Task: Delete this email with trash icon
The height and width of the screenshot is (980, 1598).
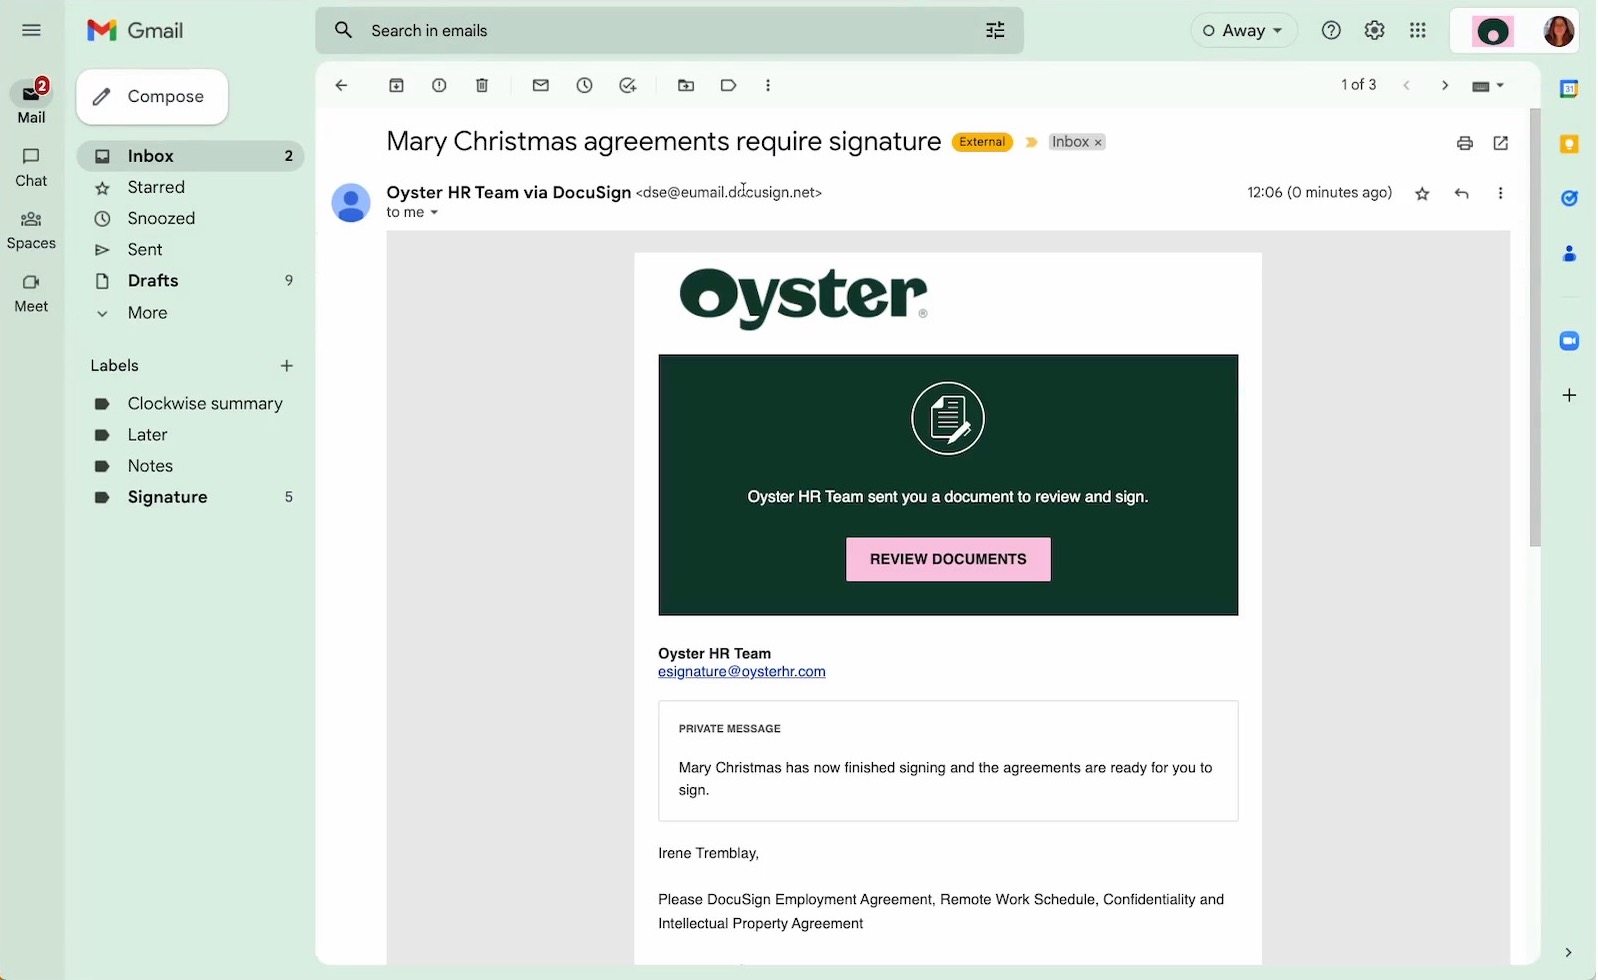Action: point(482,86)
